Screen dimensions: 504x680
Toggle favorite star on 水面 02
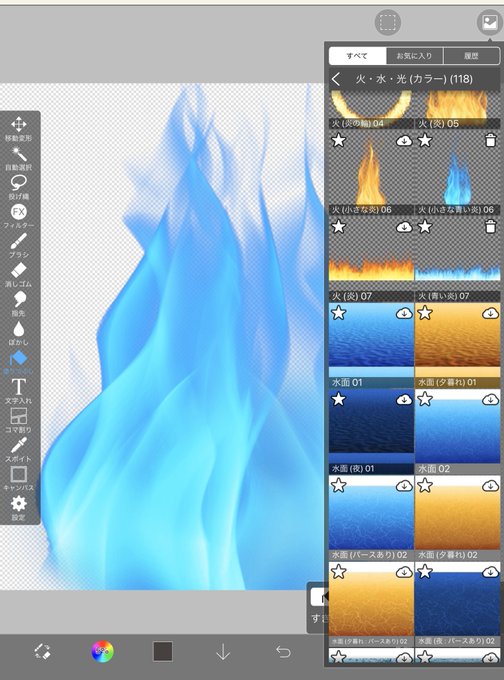pos(425,399)
